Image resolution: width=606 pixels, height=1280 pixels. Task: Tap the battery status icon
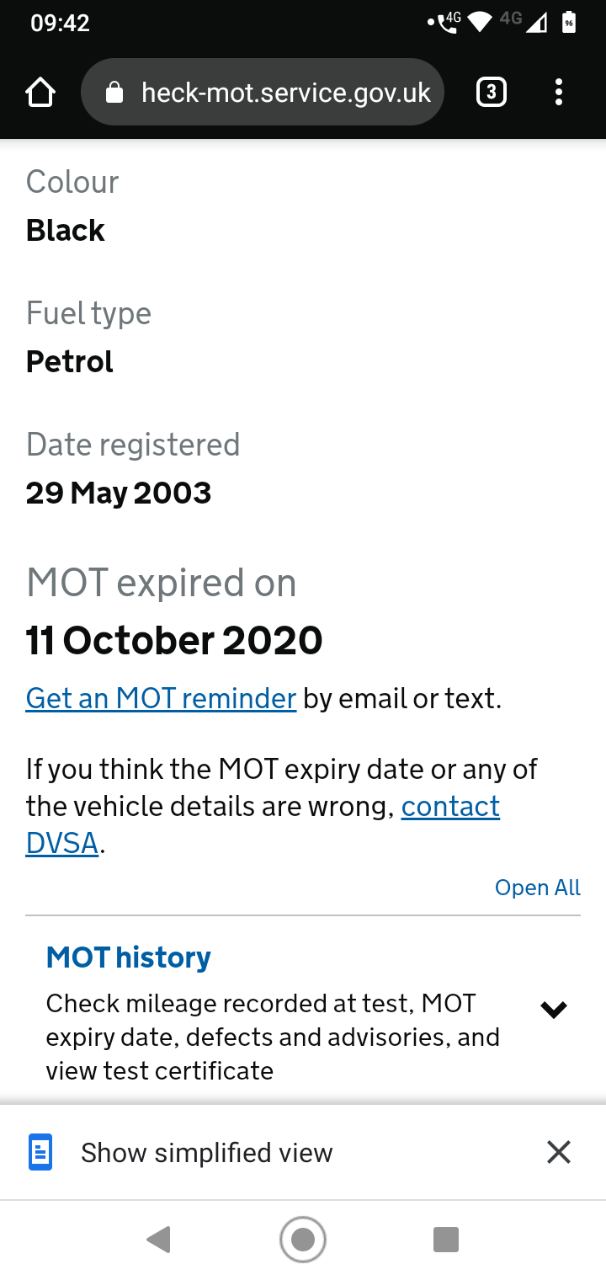[569, 21]
